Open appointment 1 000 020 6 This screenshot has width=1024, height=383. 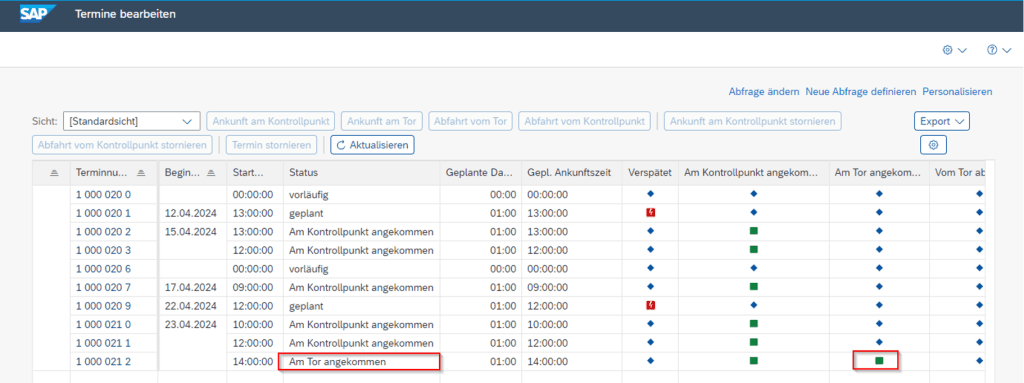coord(103,269)
